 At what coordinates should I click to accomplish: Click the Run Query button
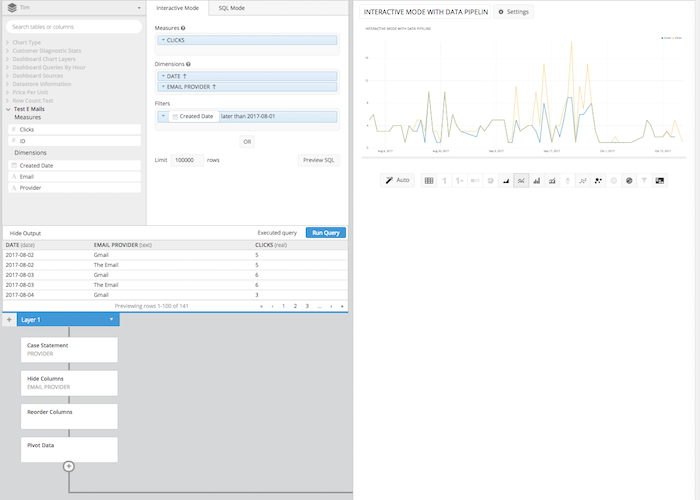(326, 233)
